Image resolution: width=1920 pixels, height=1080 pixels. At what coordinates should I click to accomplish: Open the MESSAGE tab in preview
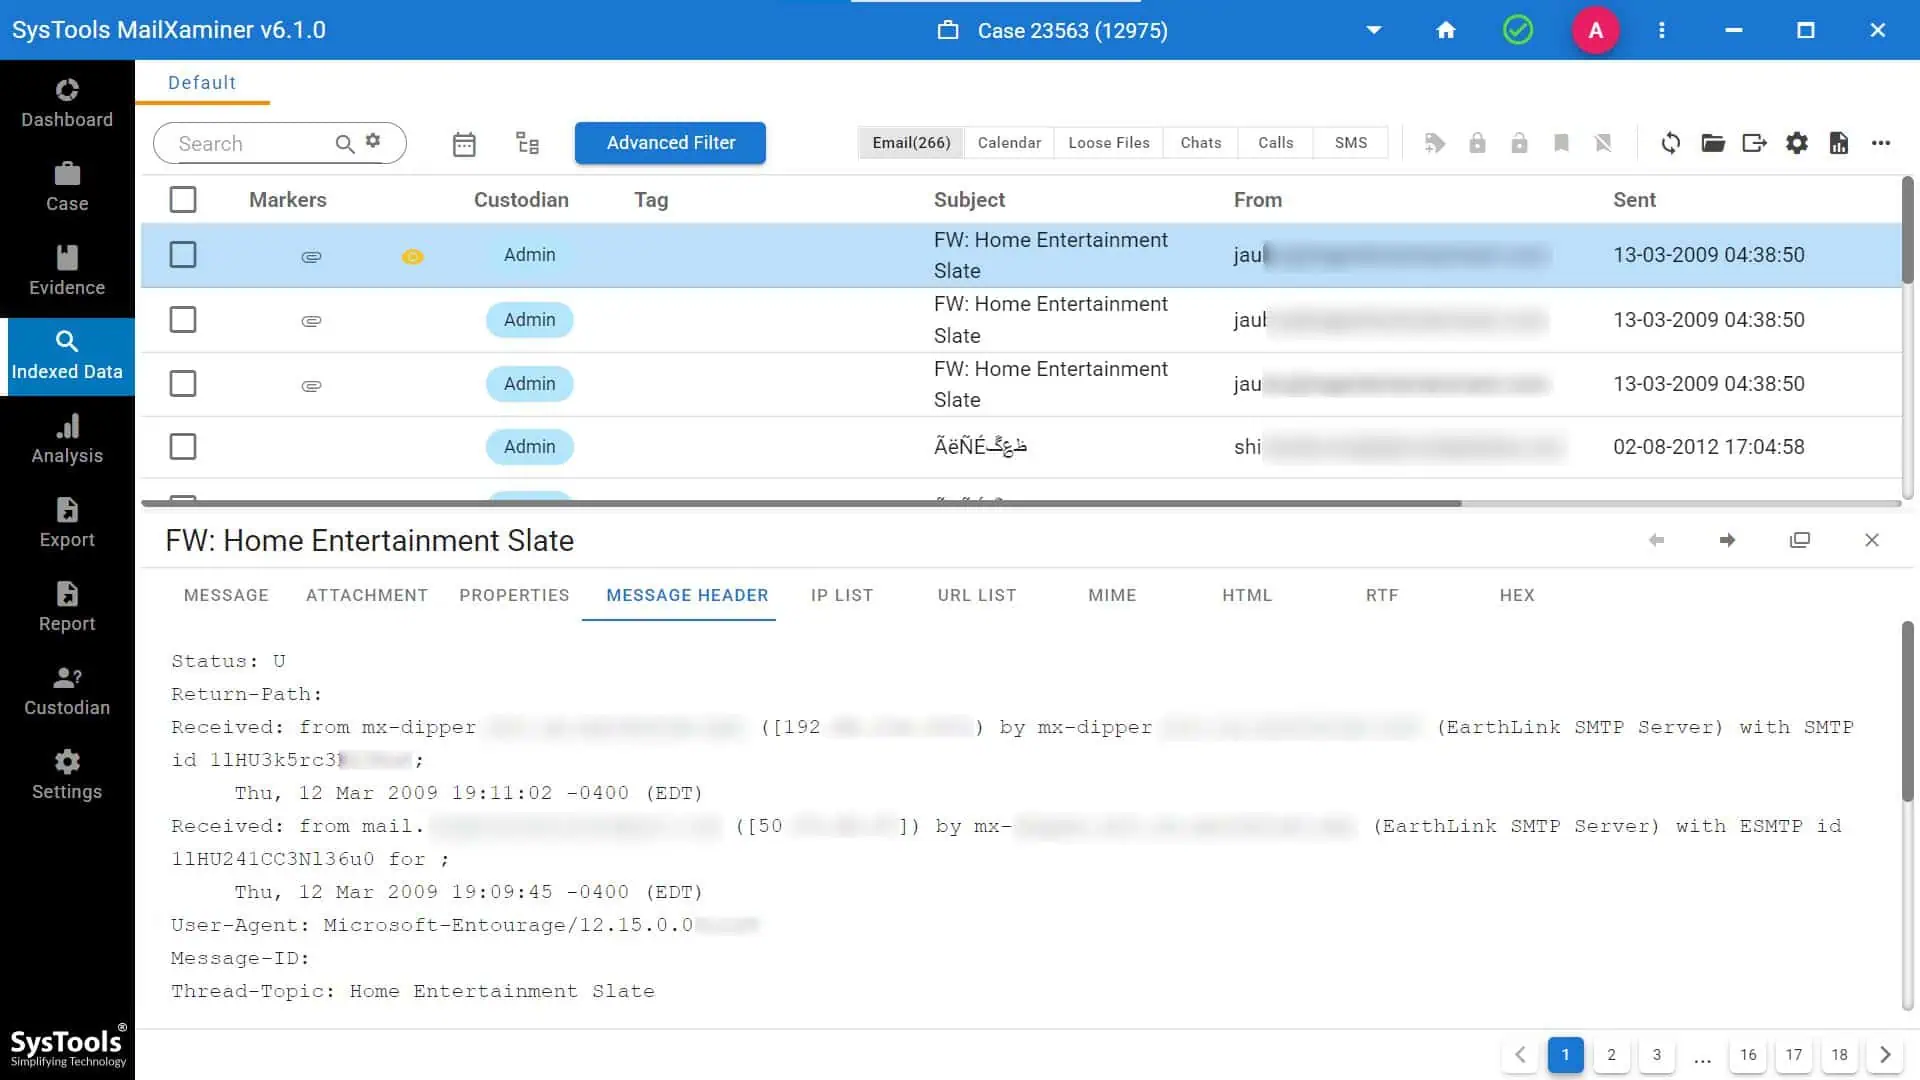click(226, 595)
